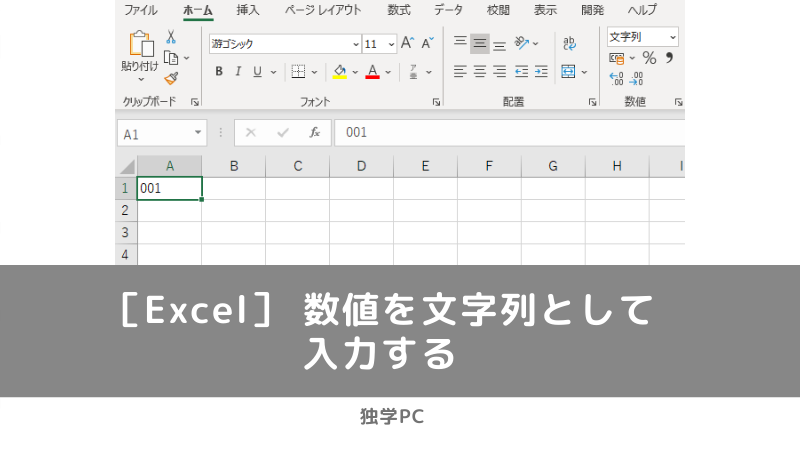Viewport: 800px width, 450px height.
Task: Click the paste clipboard icon
Action: point(139,44)
